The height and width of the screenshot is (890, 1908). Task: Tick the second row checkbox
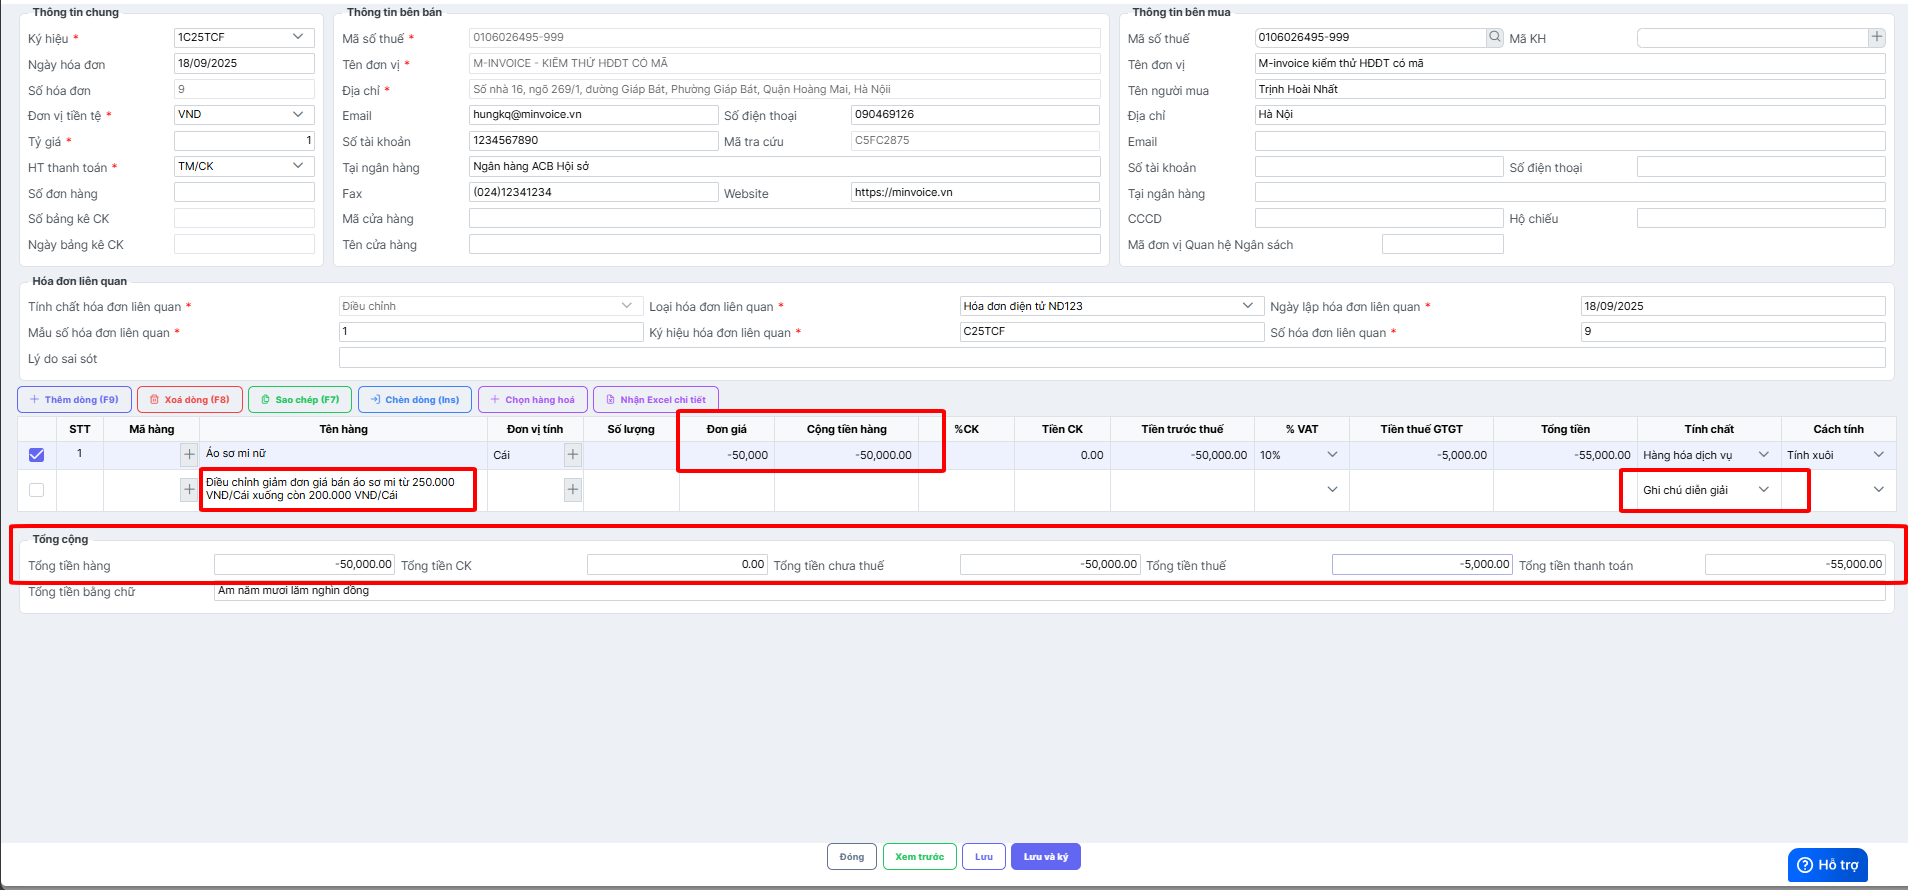(x=37, y=490)
